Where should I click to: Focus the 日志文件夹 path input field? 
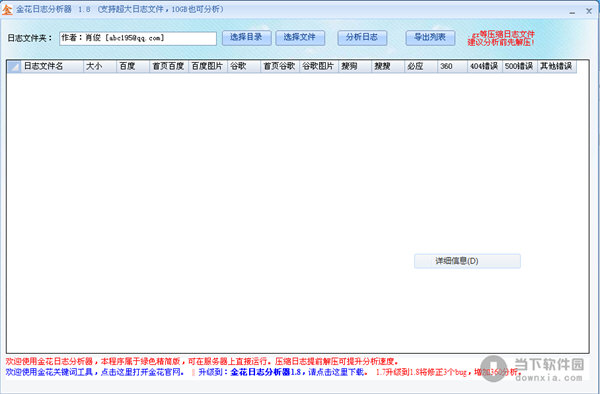tap(138, 38)
